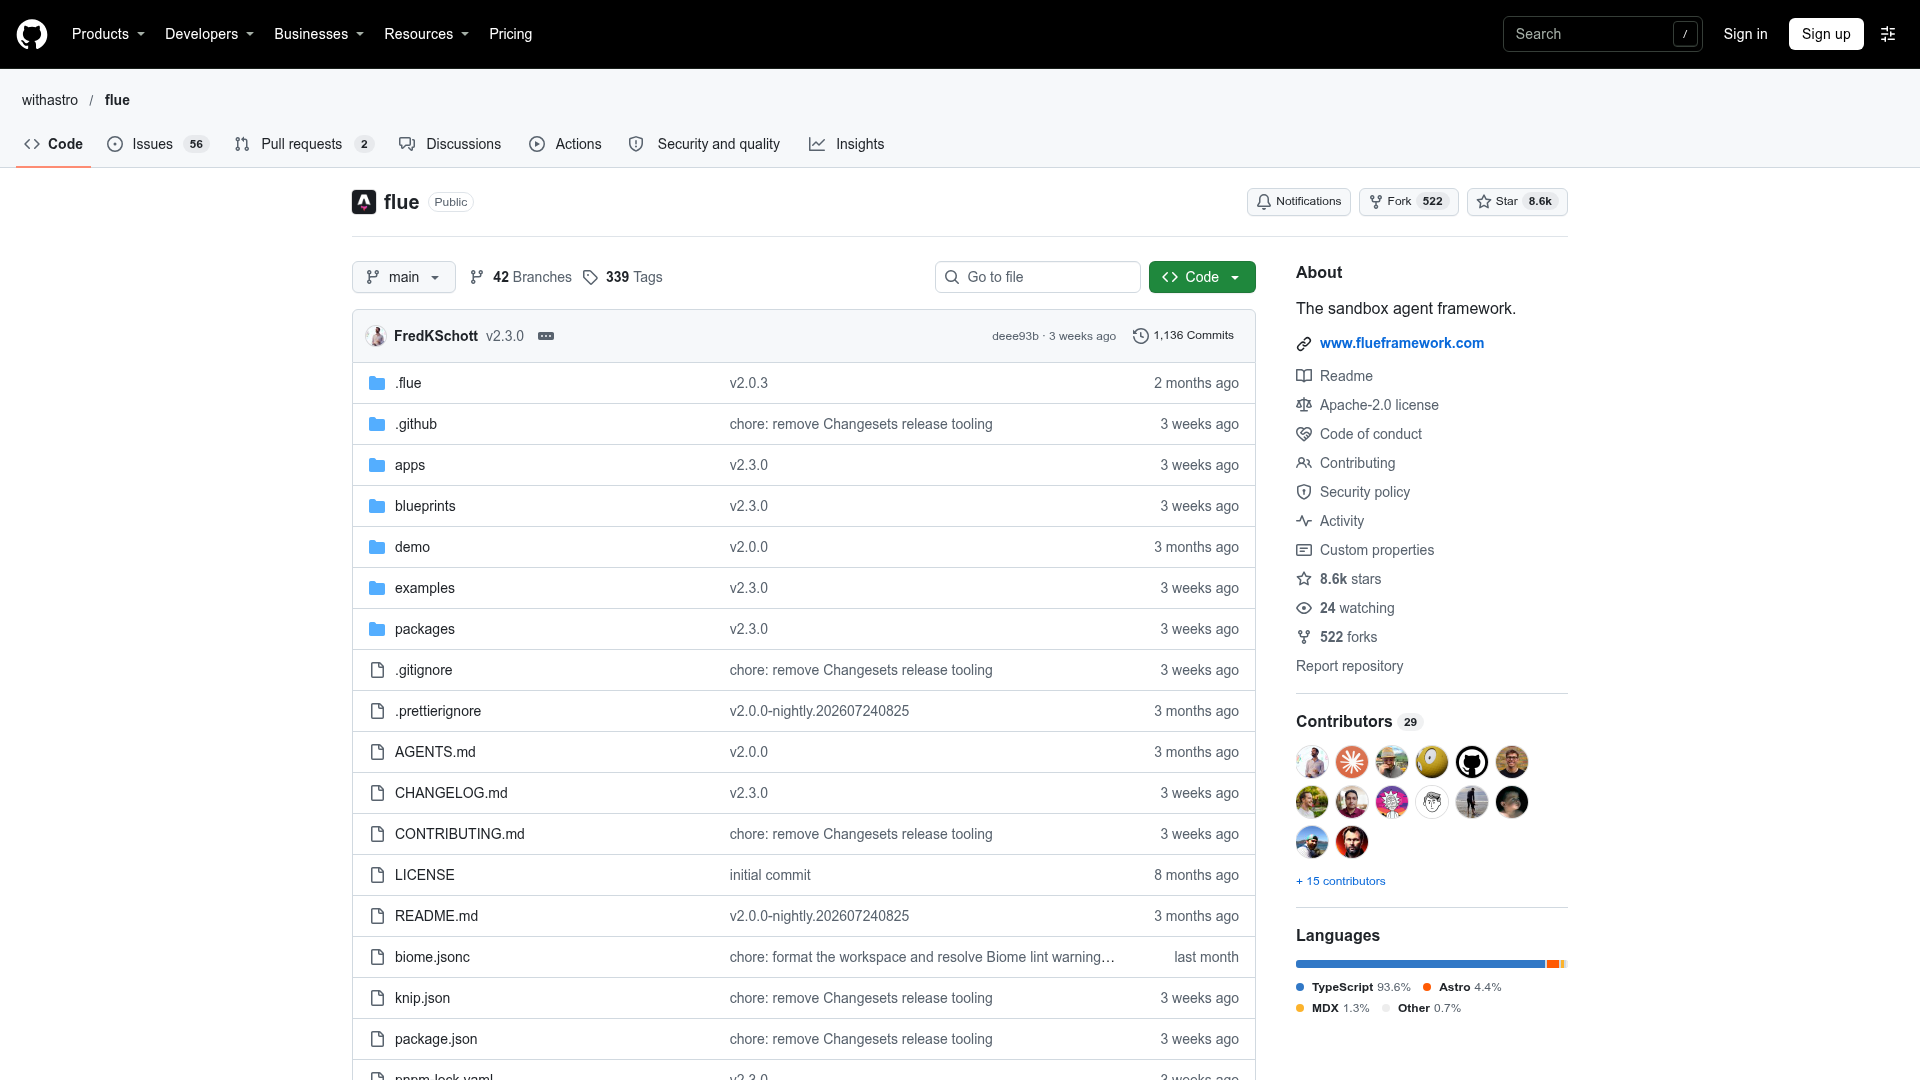Screen dimensions: 1920x1080
Task: Click the link icon beside www.flueframework.com
Action: (1304, 344)
